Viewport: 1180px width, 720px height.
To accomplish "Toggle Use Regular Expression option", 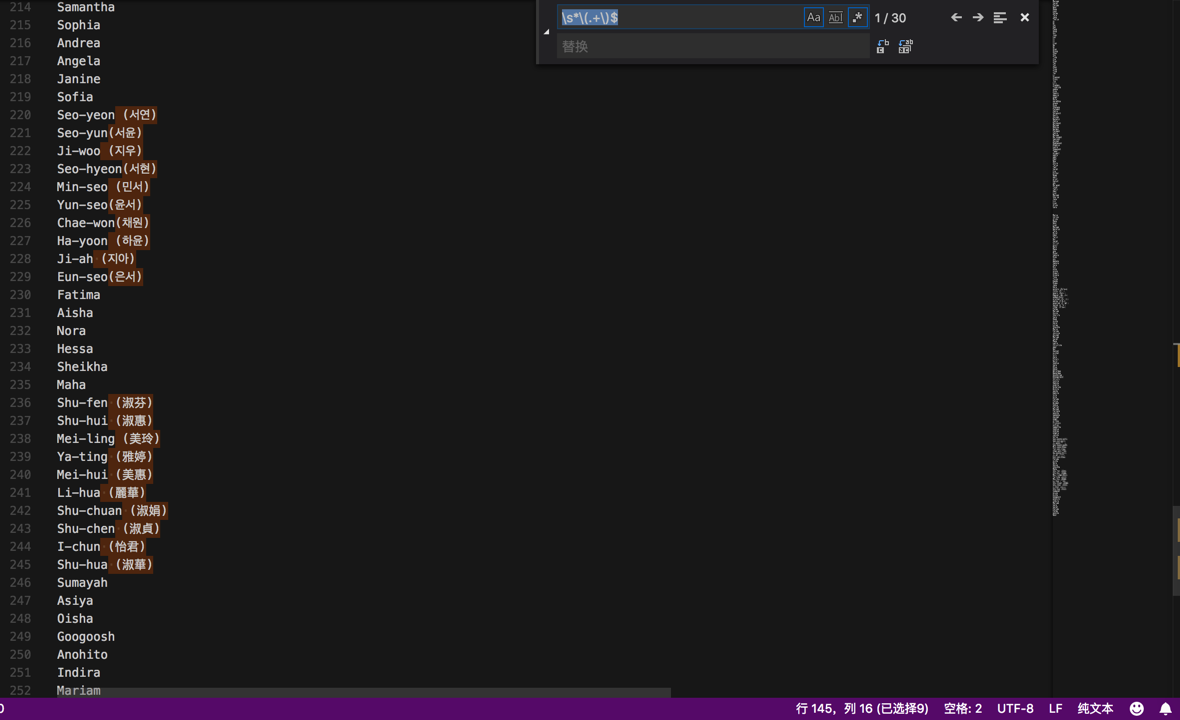I will (x=857, y=17).
